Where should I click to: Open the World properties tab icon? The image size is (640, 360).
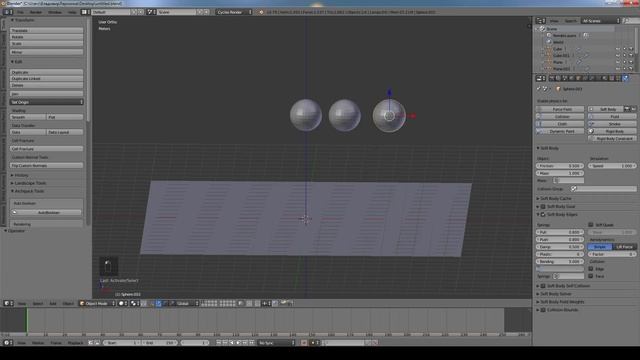pos(571,78)
